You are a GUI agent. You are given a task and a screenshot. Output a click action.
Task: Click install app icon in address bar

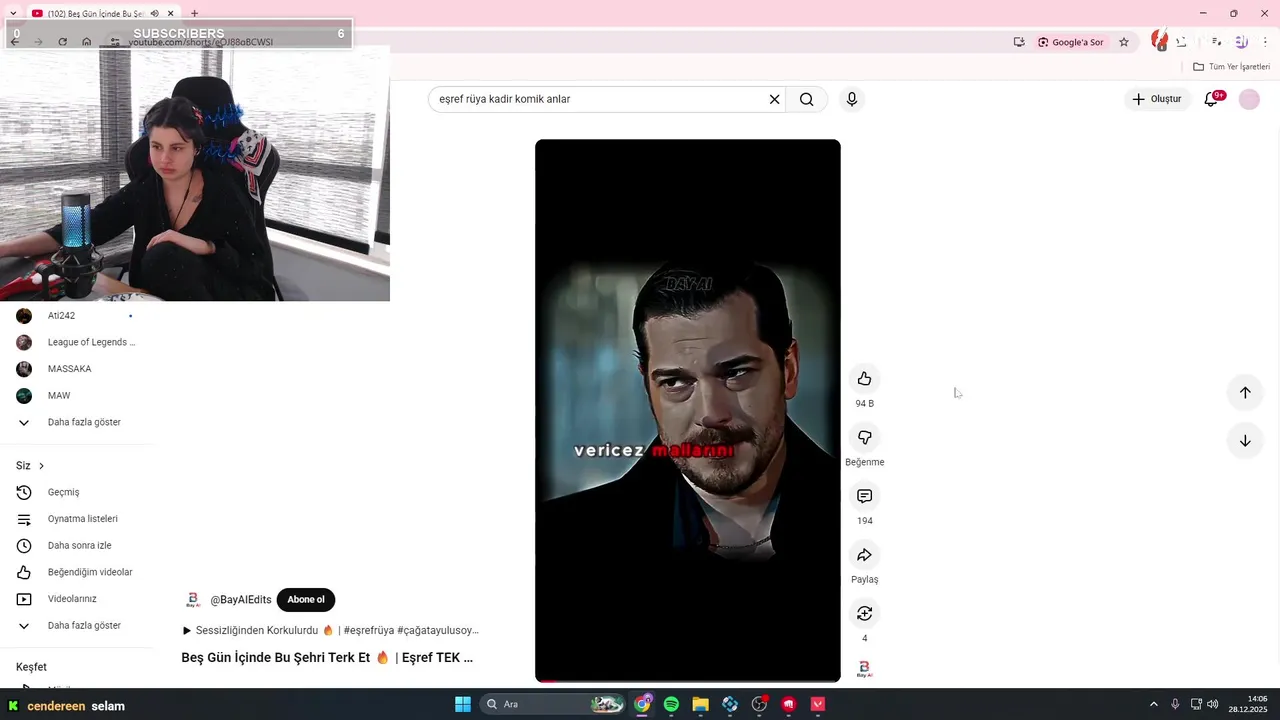[1019, 42]
